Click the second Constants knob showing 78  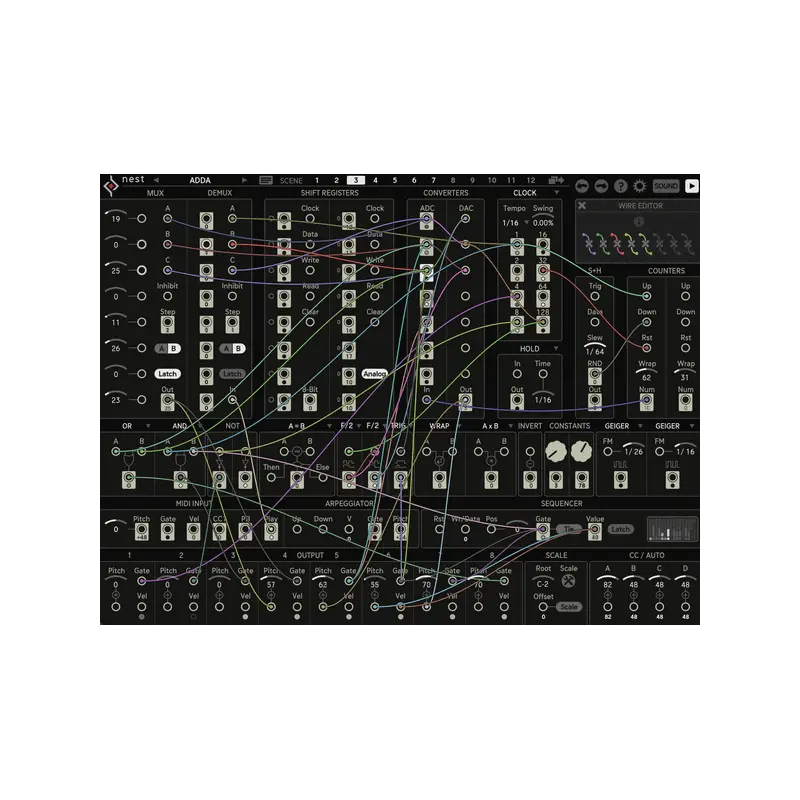click(x=581, y=451)
